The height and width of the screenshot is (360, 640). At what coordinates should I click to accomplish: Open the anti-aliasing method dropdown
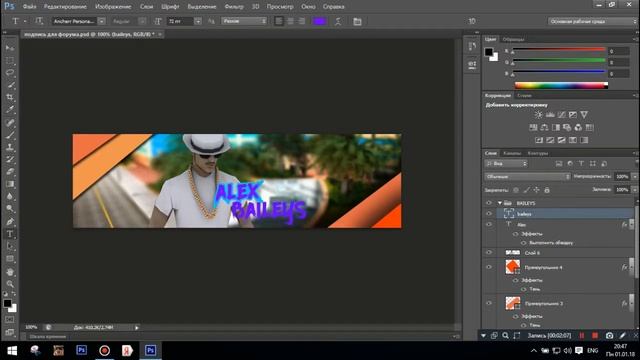tap(244, 21)
